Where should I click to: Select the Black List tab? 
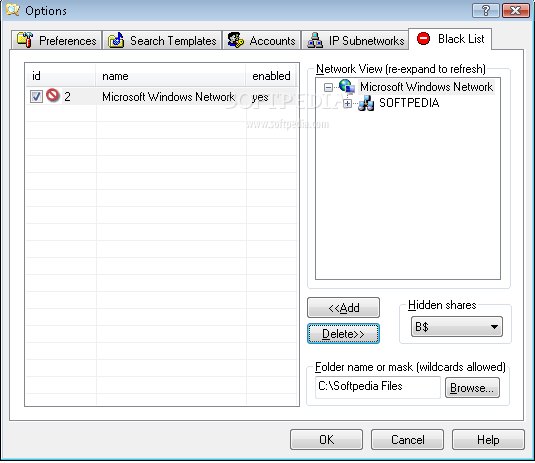(x=450, y=39)
